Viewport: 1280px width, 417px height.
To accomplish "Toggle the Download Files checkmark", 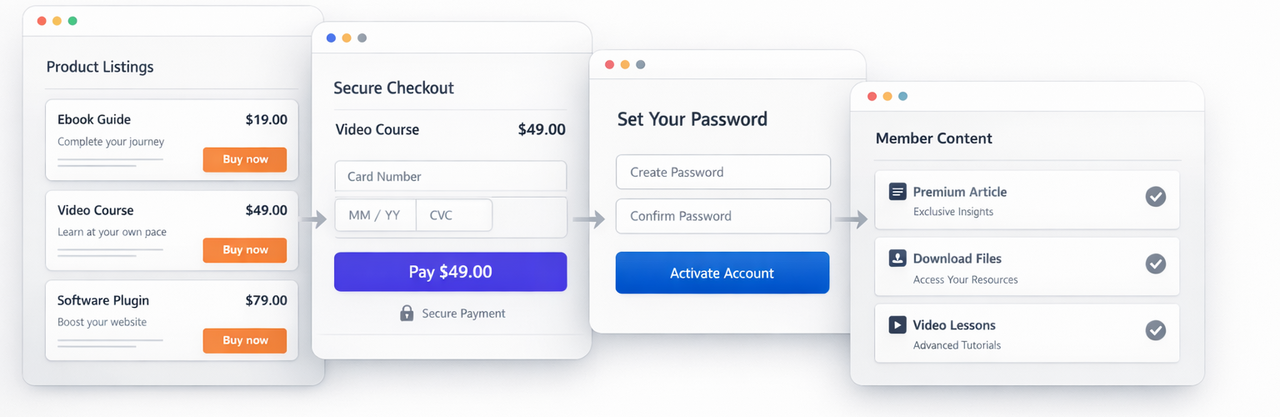I will [x=1155, y=264].
